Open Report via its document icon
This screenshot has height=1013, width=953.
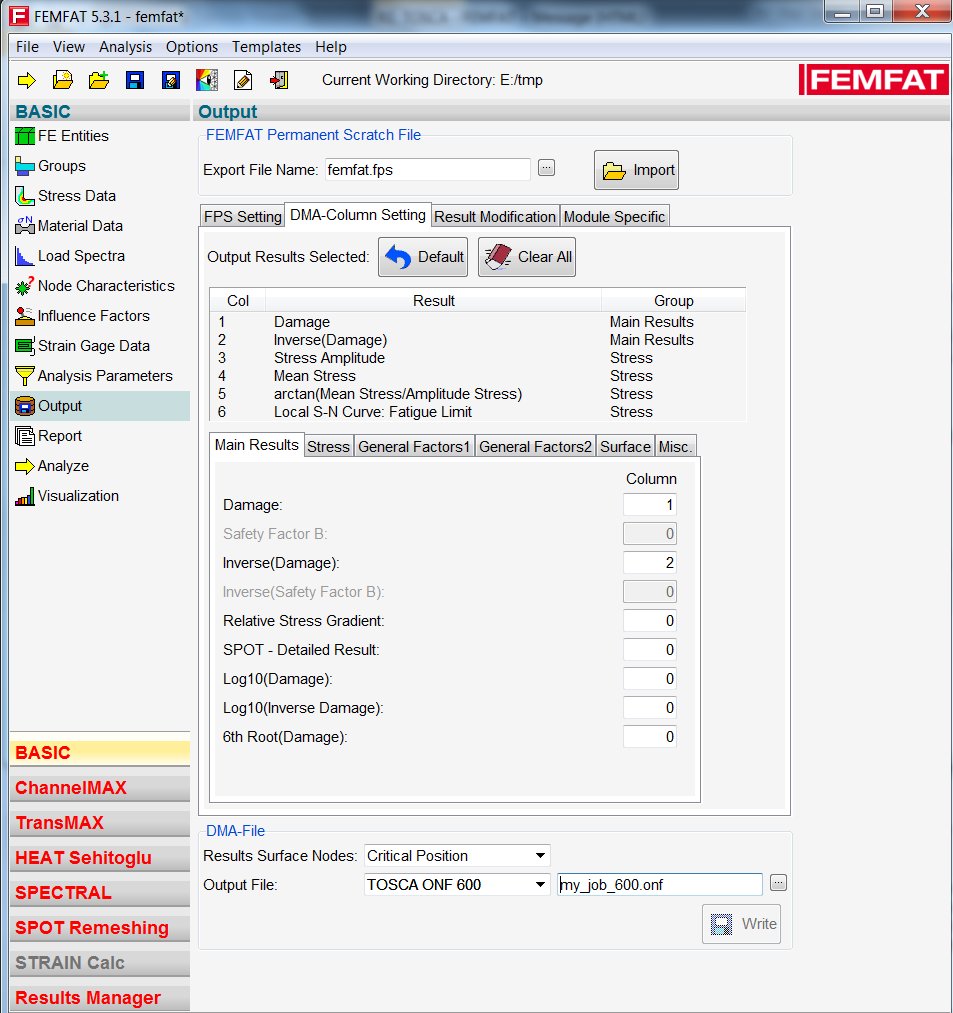(25, 436)
